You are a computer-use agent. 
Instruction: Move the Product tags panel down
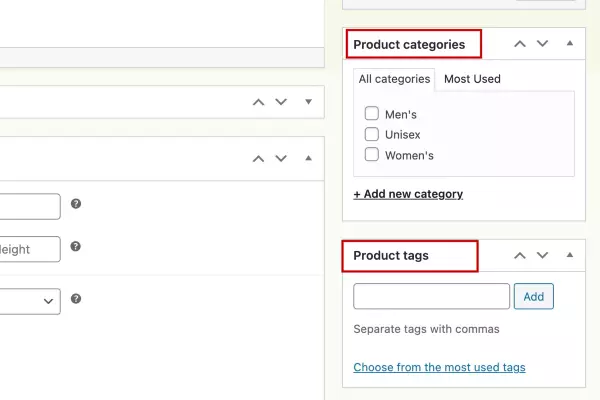[x=542, y=256]
